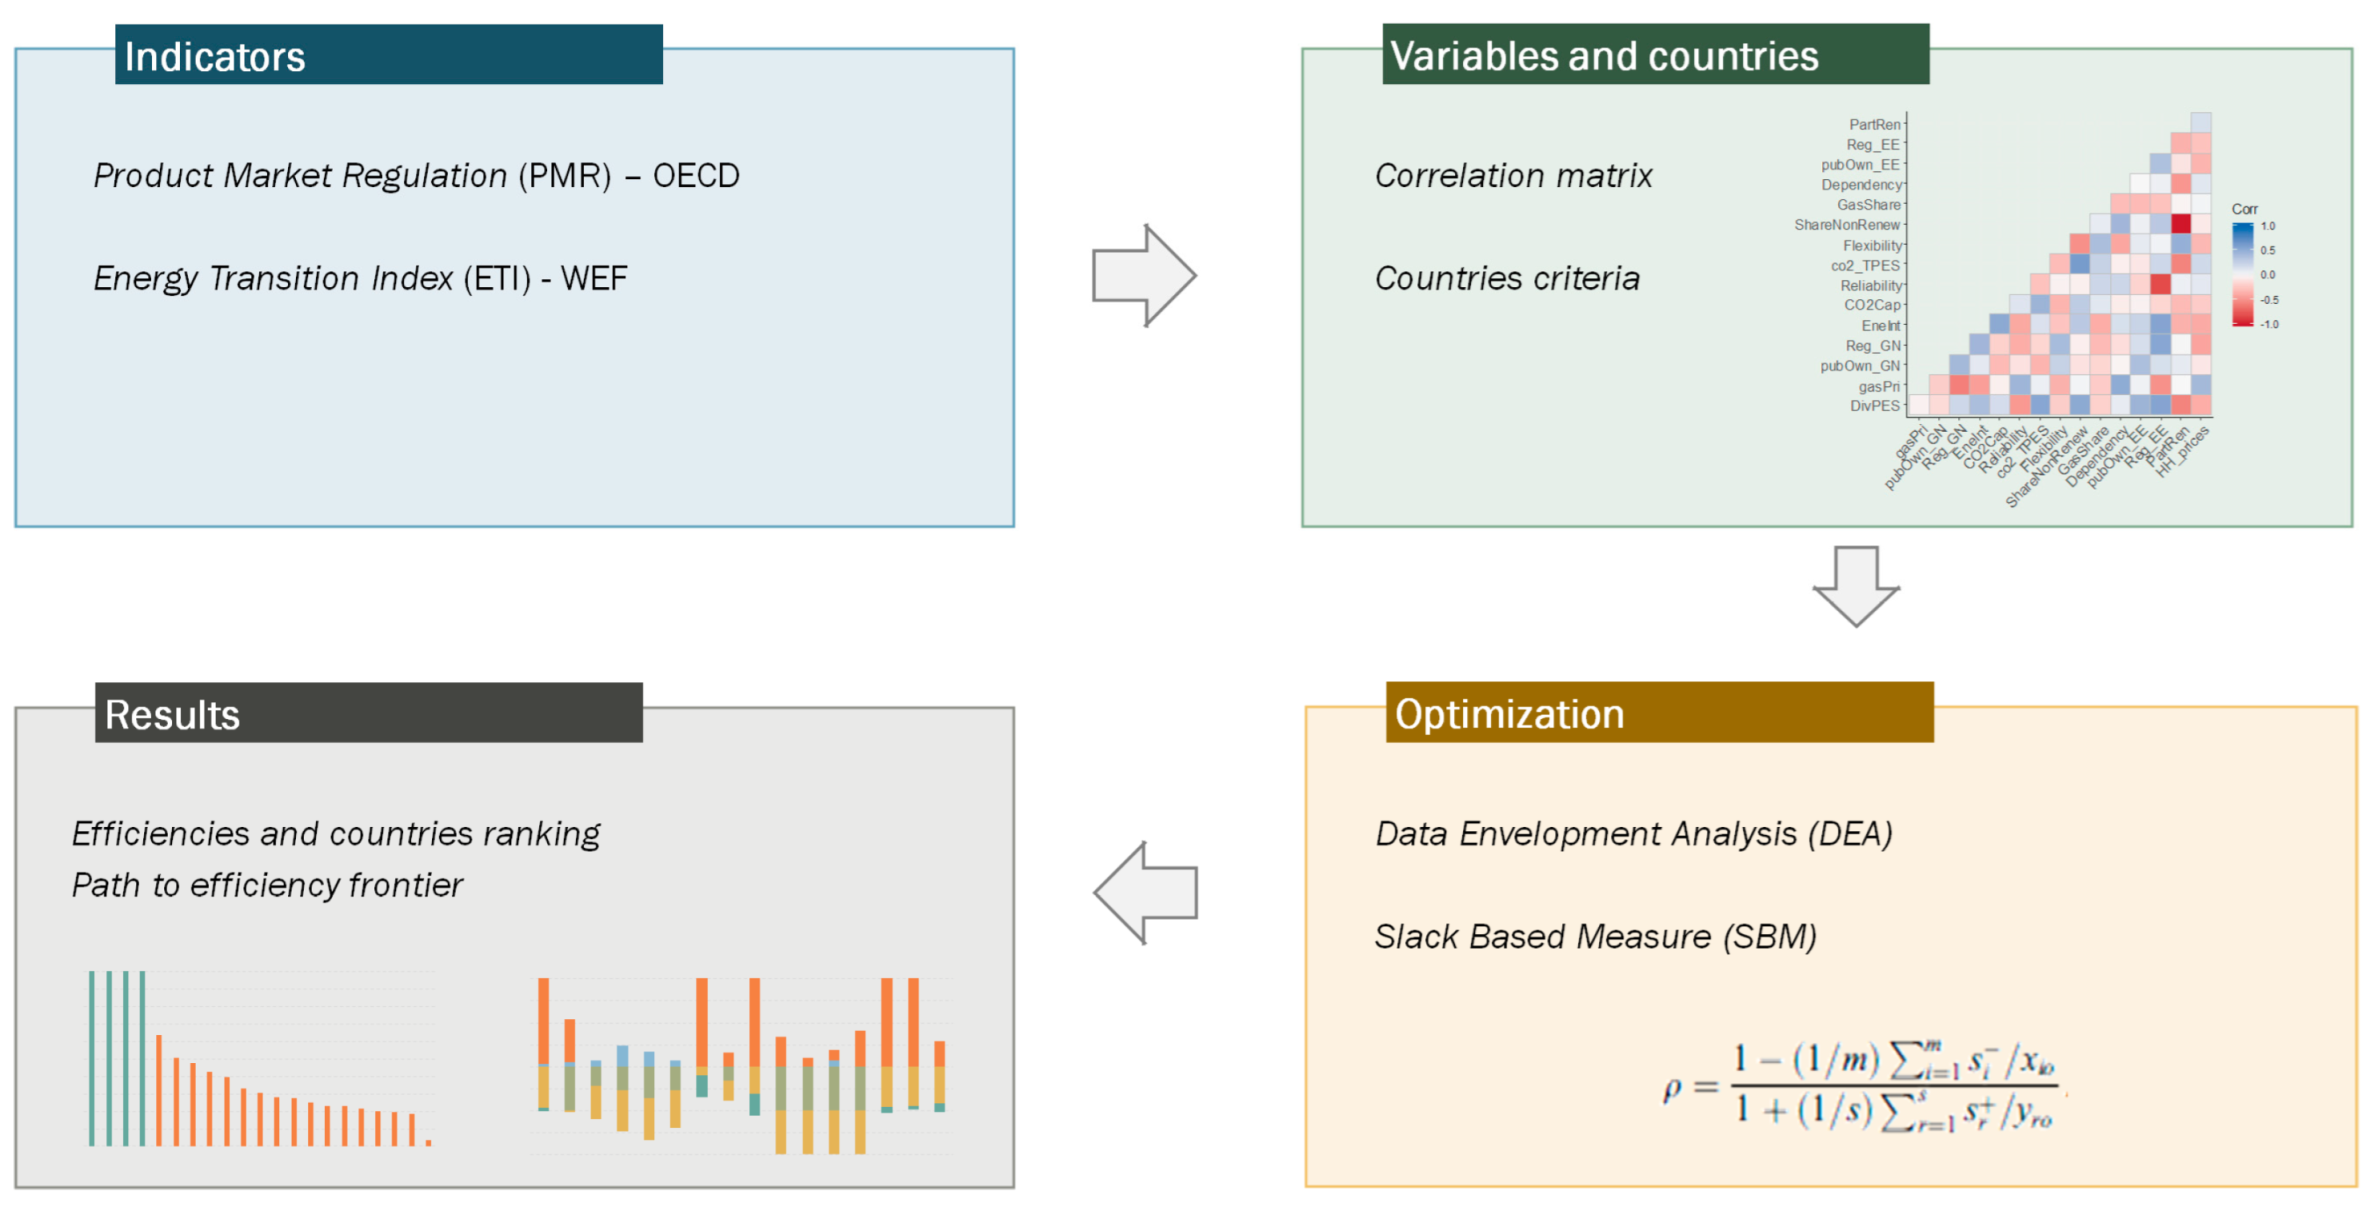This screenshot has width=2370, height=1207.
Task: Click the Results header banner
Action: [x=368, y=714]
